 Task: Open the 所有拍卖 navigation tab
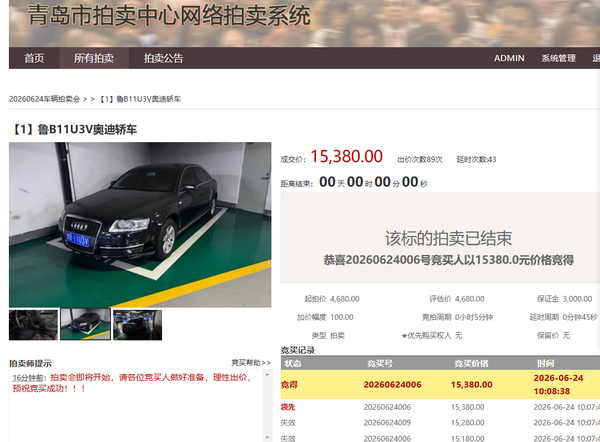pos(94,58)
